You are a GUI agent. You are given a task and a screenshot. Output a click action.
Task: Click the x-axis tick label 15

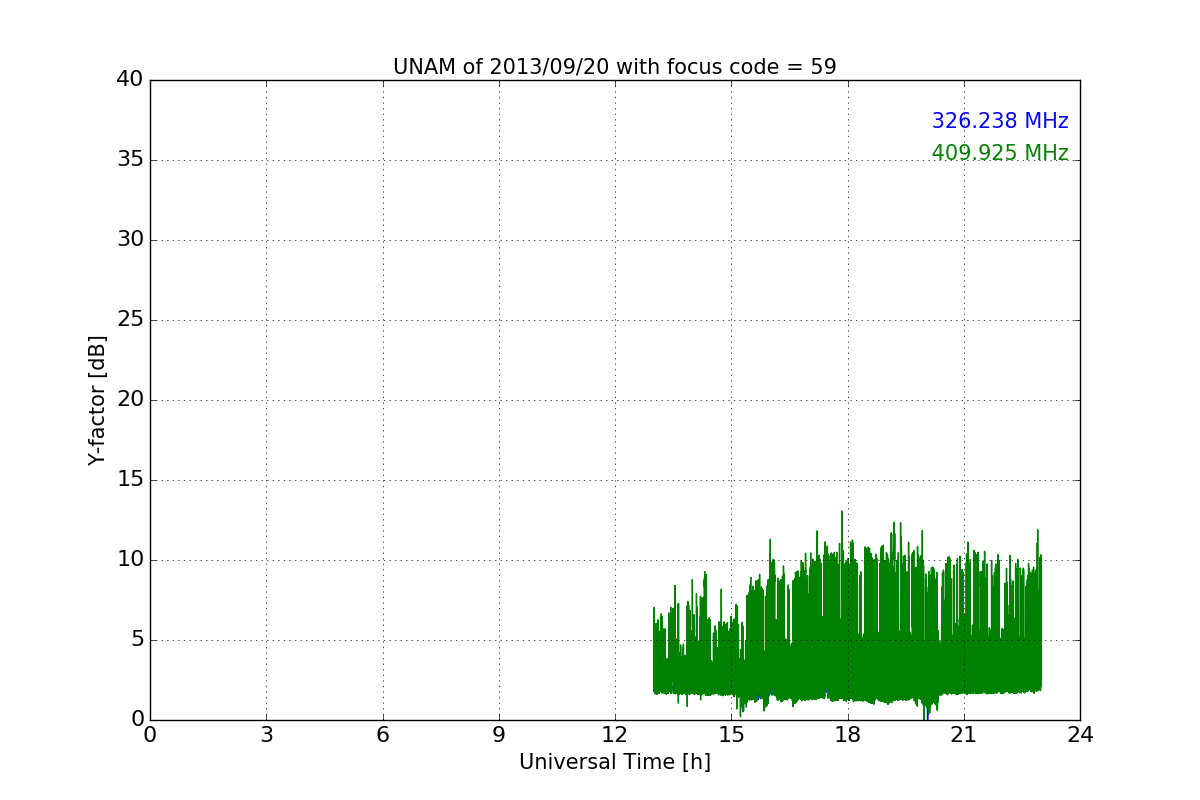[731, 735]
